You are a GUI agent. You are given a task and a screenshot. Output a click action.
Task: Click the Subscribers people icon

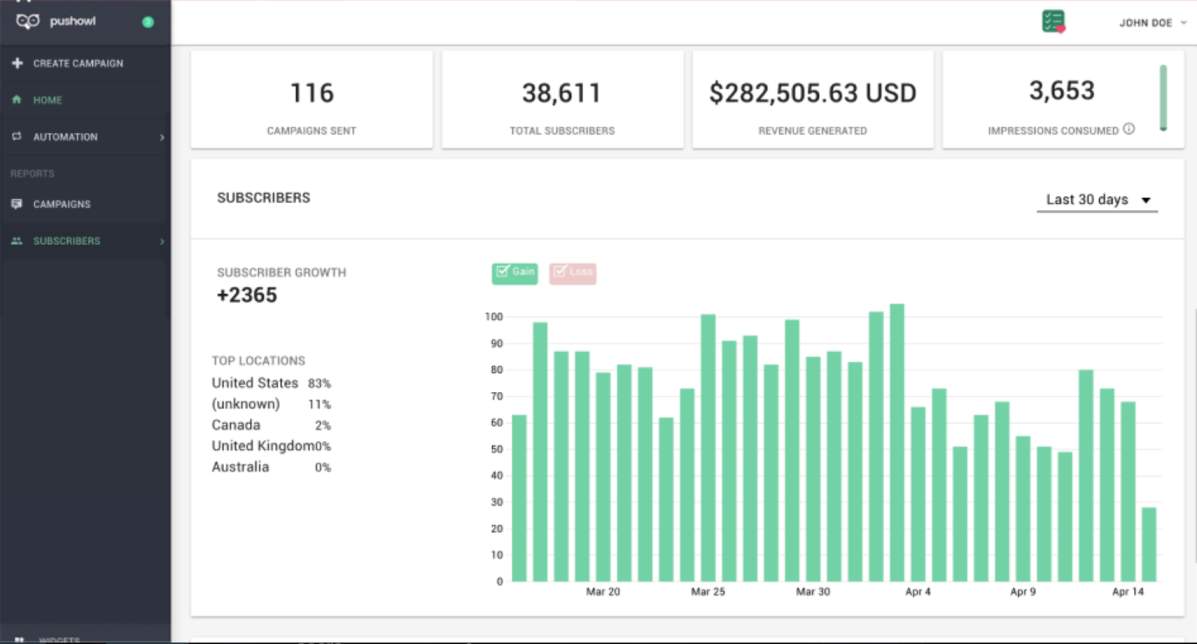(x=17, y=241)
